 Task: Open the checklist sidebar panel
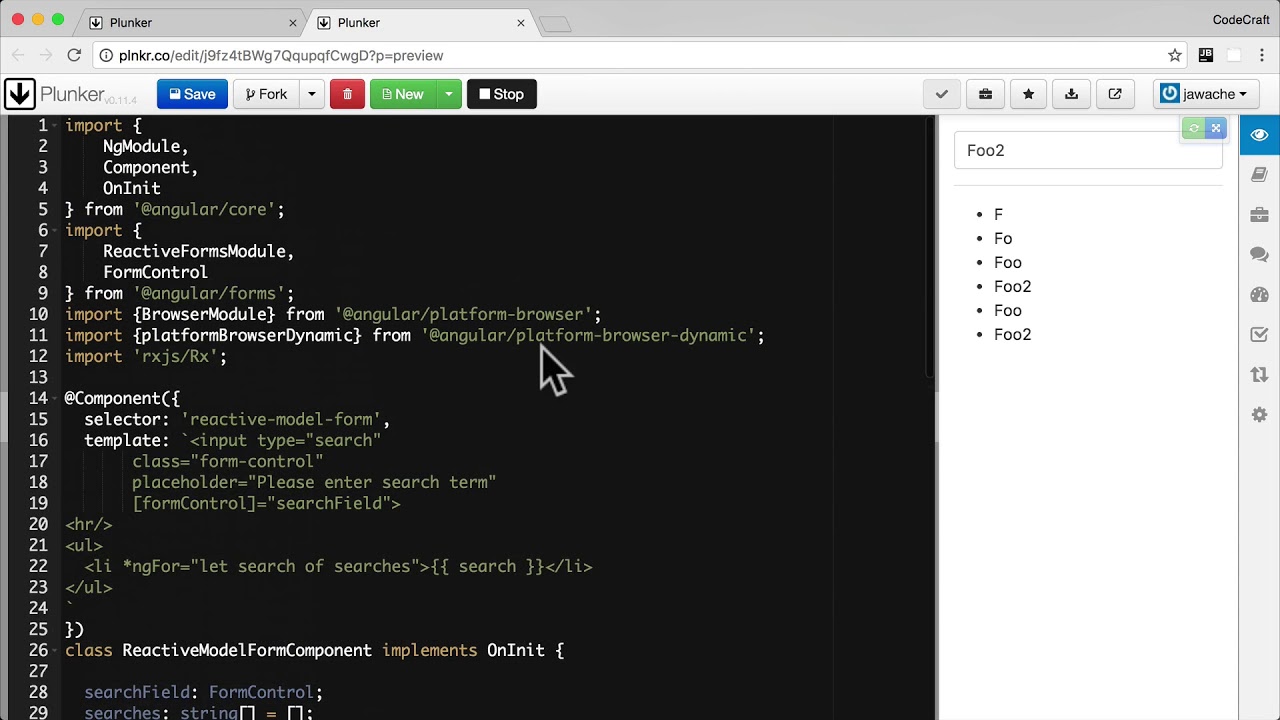click(x=1259, y=335)
